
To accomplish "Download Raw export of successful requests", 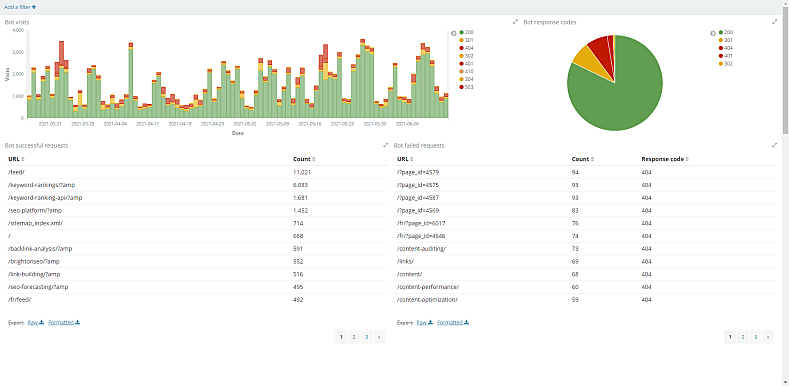I will point(36,322).
